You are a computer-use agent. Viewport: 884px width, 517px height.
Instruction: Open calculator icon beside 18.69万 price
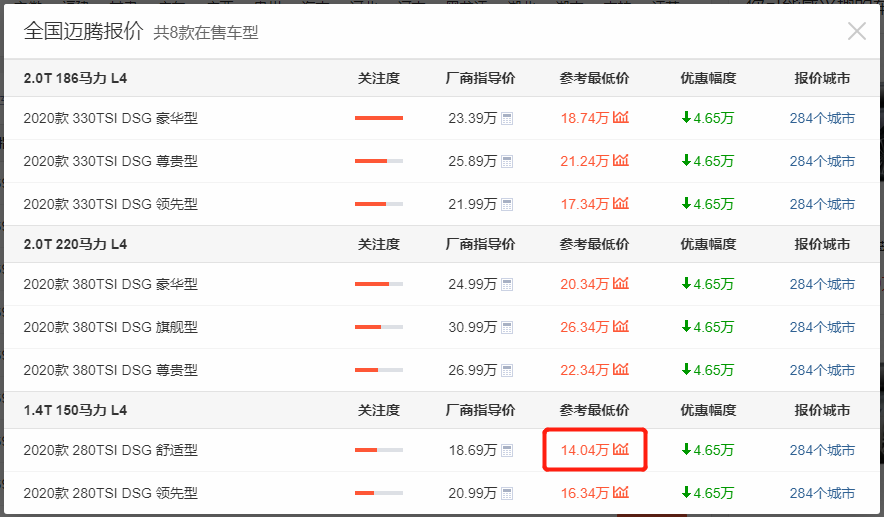click(x=507, y=450)
